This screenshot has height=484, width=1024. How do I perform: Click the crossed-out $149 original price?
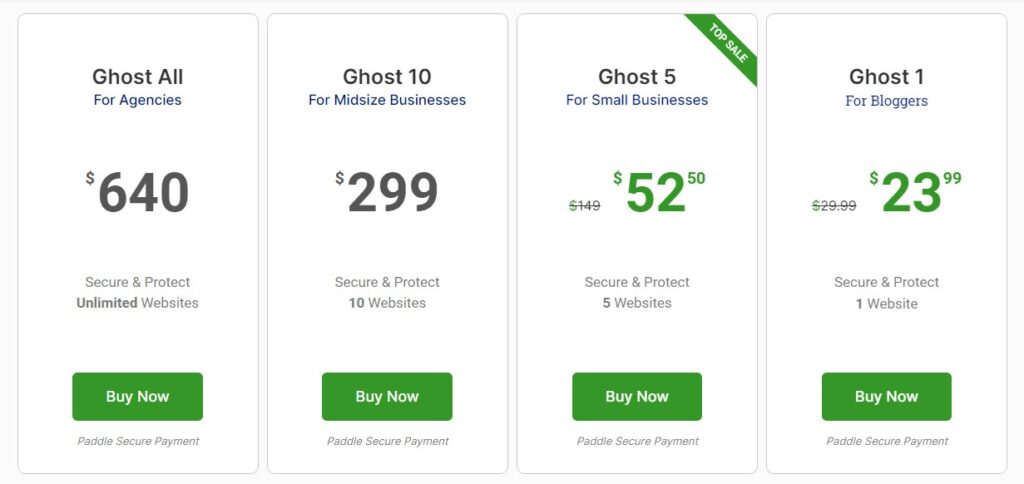point(584,206)
